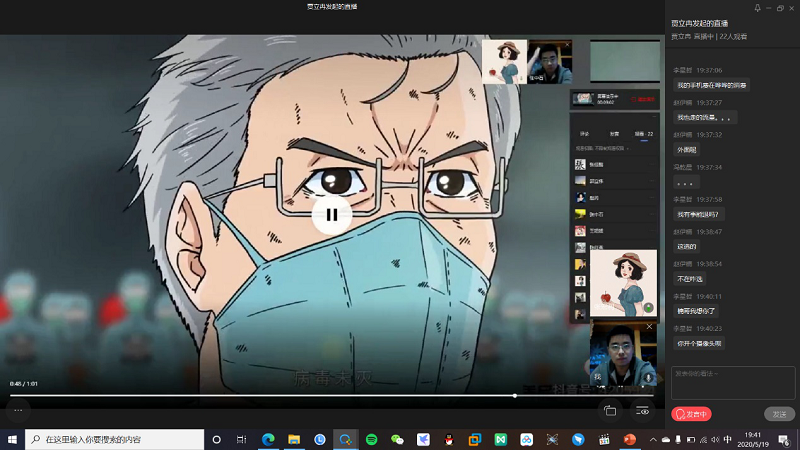
Task: Click the cartoon girl avatar thumbnail at top
Action: 504,62
